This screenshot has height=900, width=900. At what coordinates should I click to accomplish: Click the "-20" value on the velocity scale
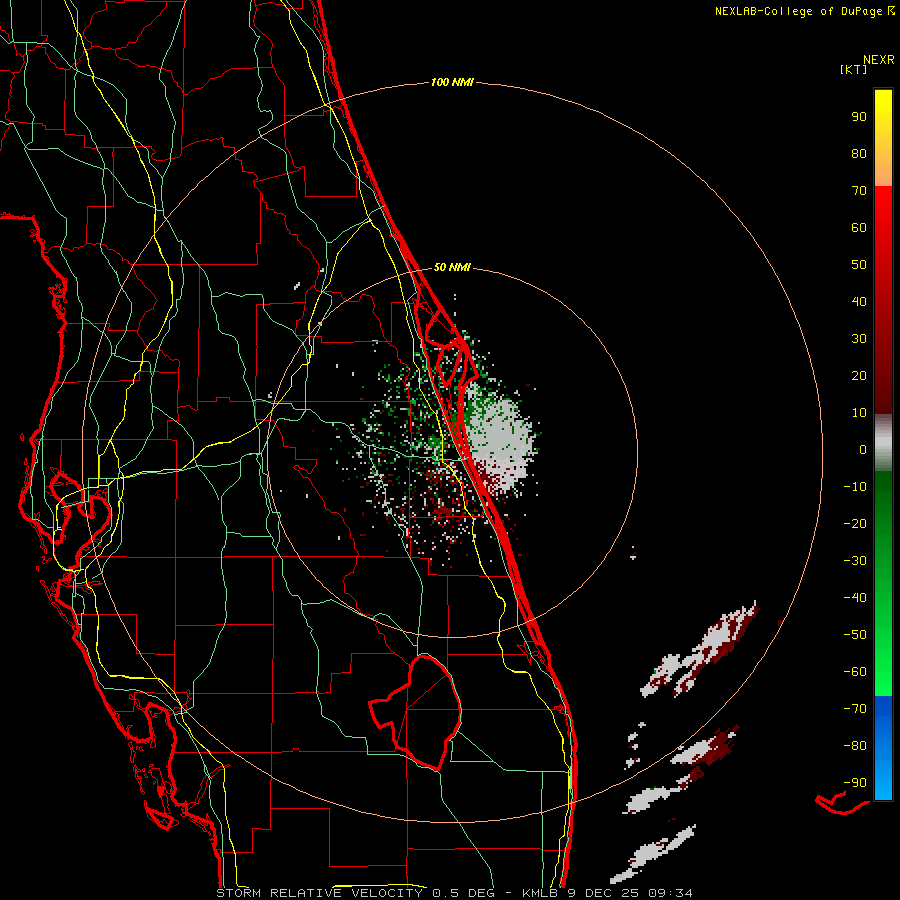tap(855, 524)
